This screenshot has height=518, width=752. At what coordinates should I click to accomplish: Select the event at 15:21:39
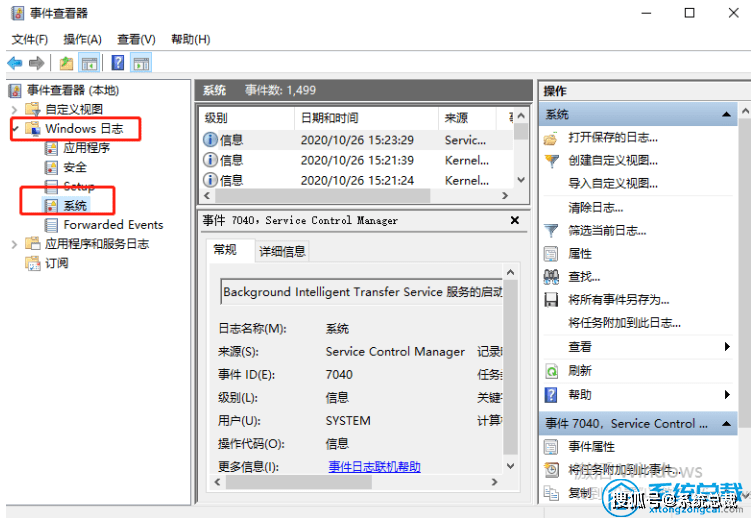coord(356,160)
